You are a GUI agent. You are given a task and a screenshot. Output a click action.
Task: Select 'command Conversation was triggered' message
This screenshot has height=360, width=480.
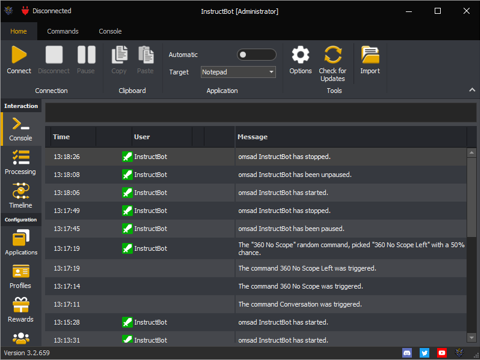coord(300,304)
